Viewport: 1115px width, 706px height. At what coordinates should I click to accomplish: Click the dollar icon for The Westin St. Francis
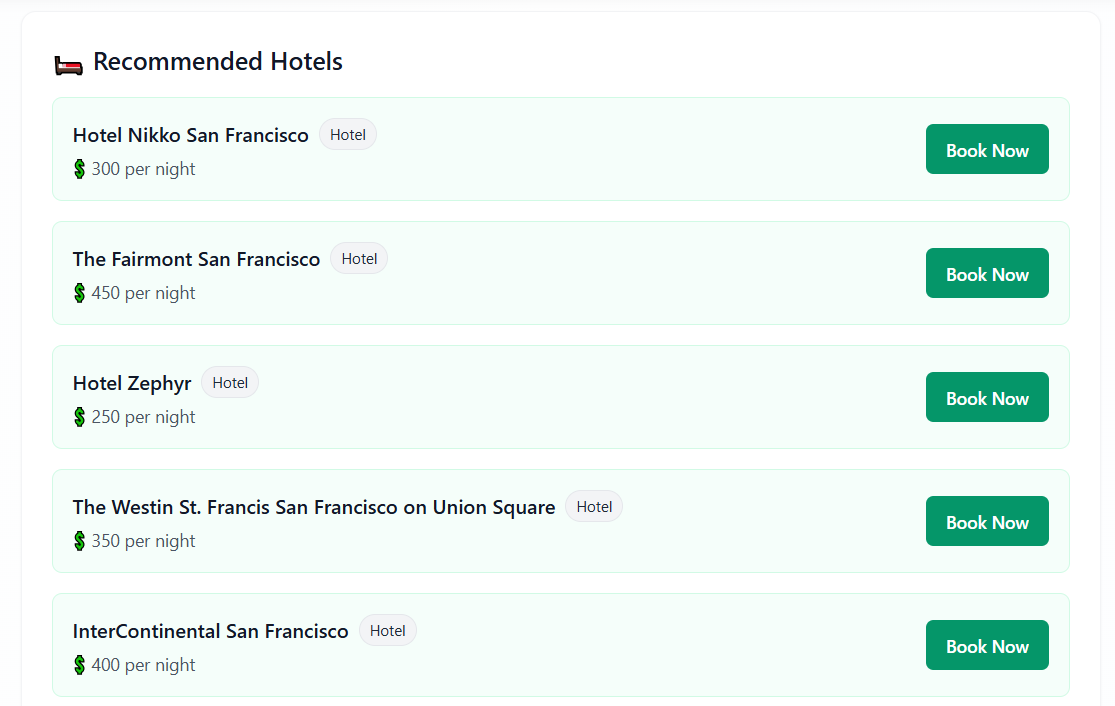pyautogui.click(x=80, y=541)
